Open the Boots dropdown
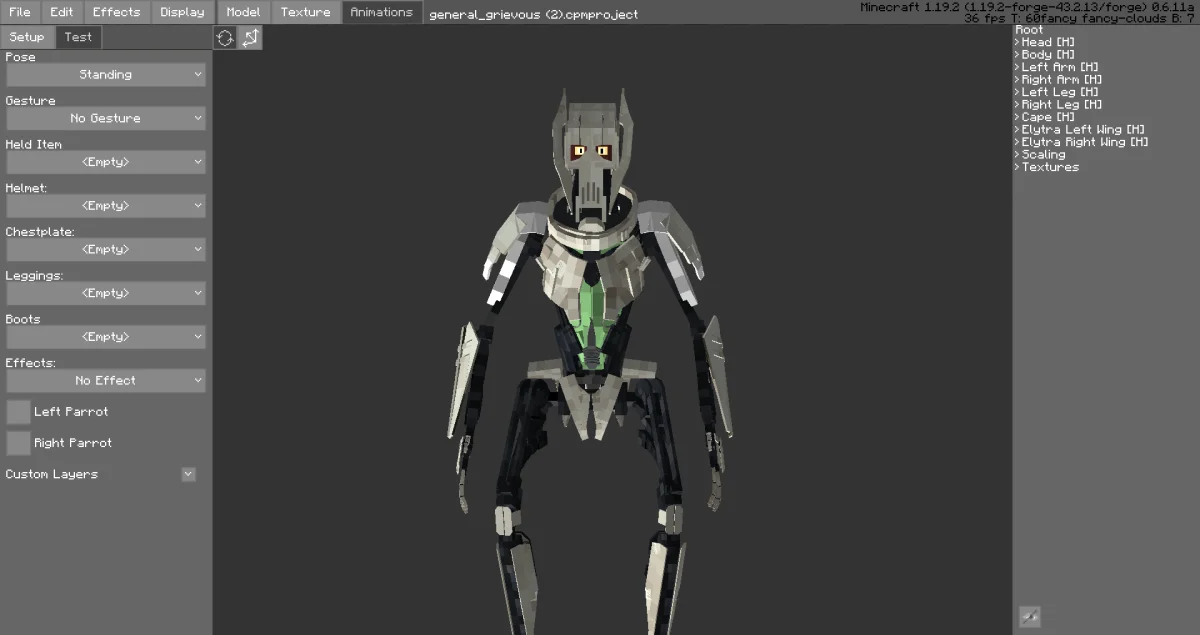The image size is (1200, 635). [106, 337]
